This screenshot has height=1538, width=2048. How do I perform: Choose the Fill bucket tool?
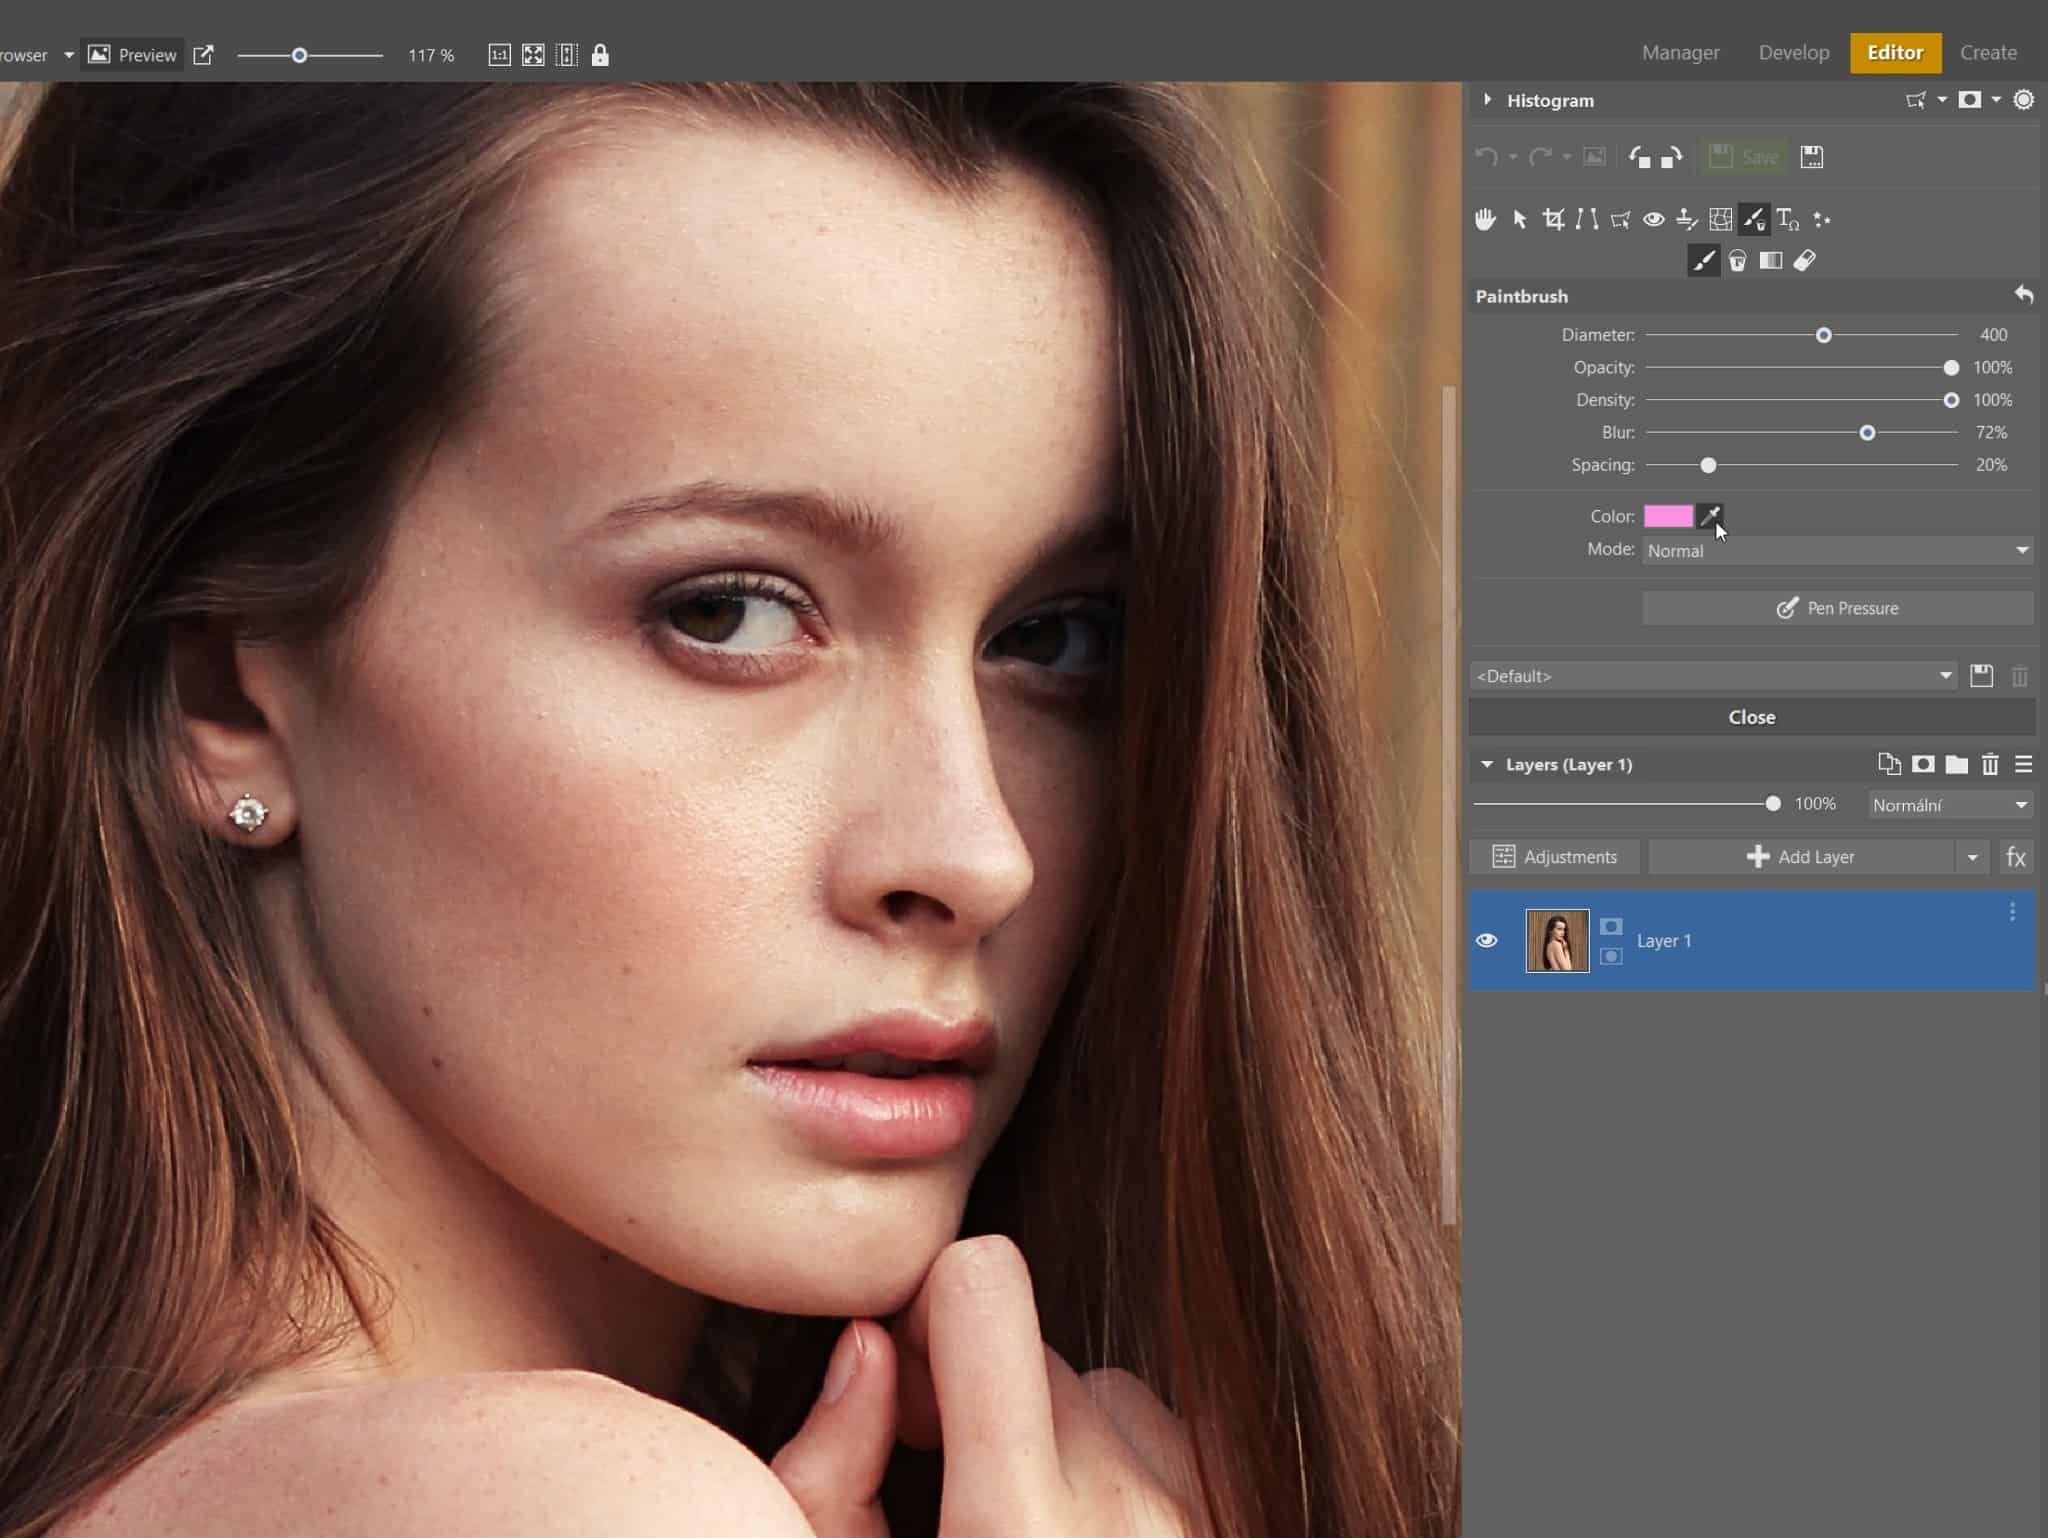point(1738,261)
